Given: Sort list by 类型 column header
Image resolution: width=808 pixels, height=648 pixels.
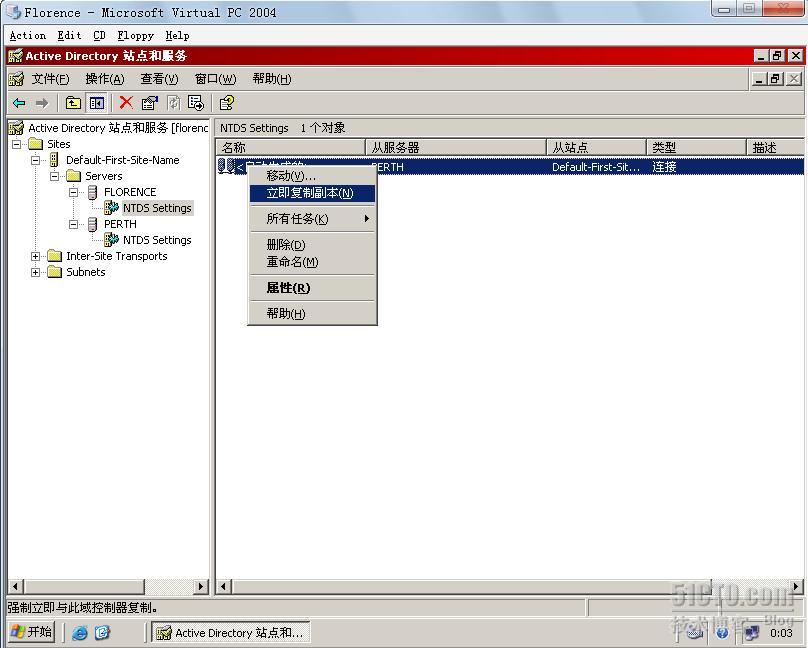Looking at the screenshot, I should point(696,148).
